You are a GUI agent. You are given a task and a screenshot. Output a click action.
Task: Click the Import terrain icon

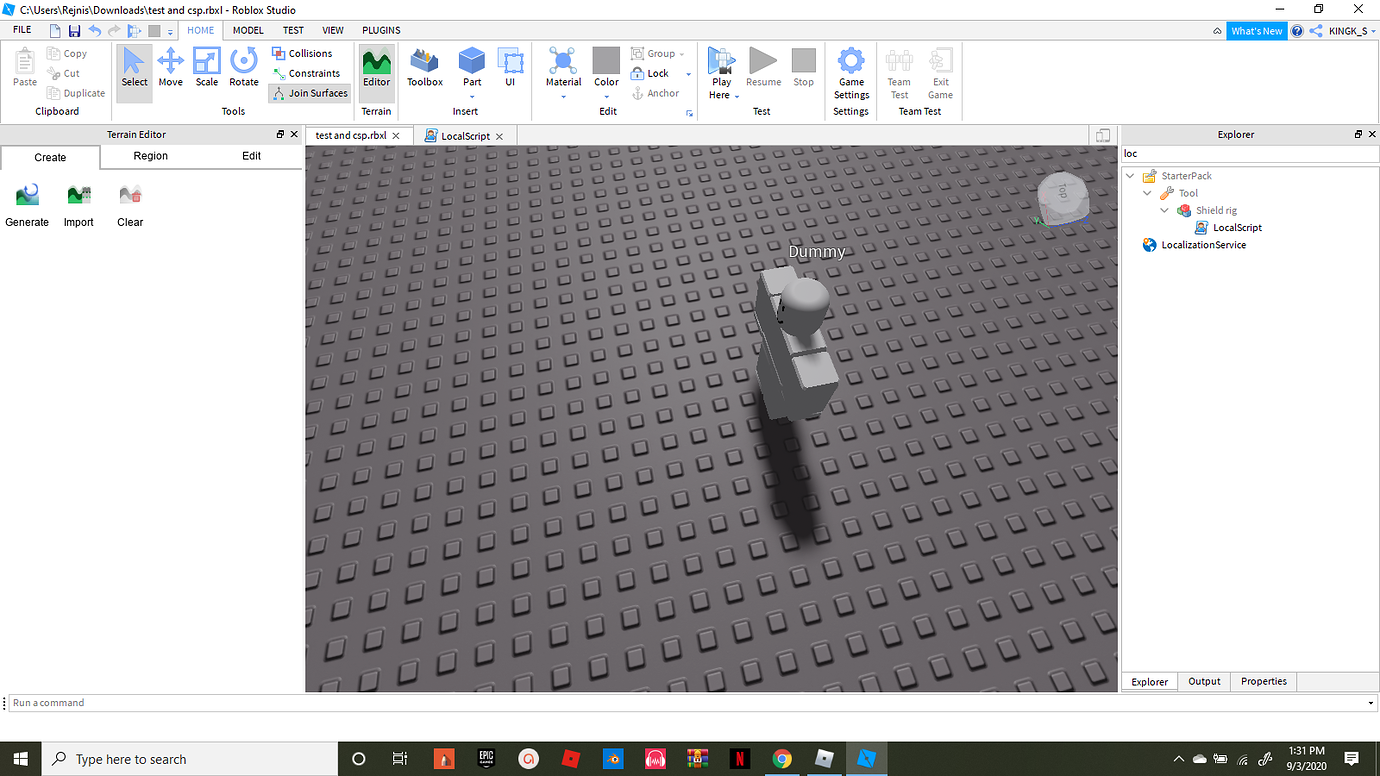79,194
